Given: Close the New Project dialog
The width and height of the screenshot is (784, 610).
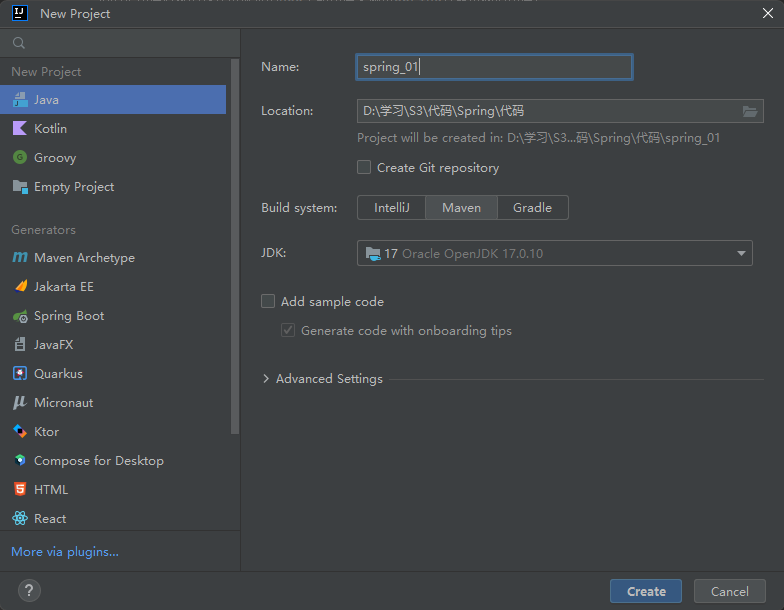Looking at the screenshot, I should (x=768, y=13).
